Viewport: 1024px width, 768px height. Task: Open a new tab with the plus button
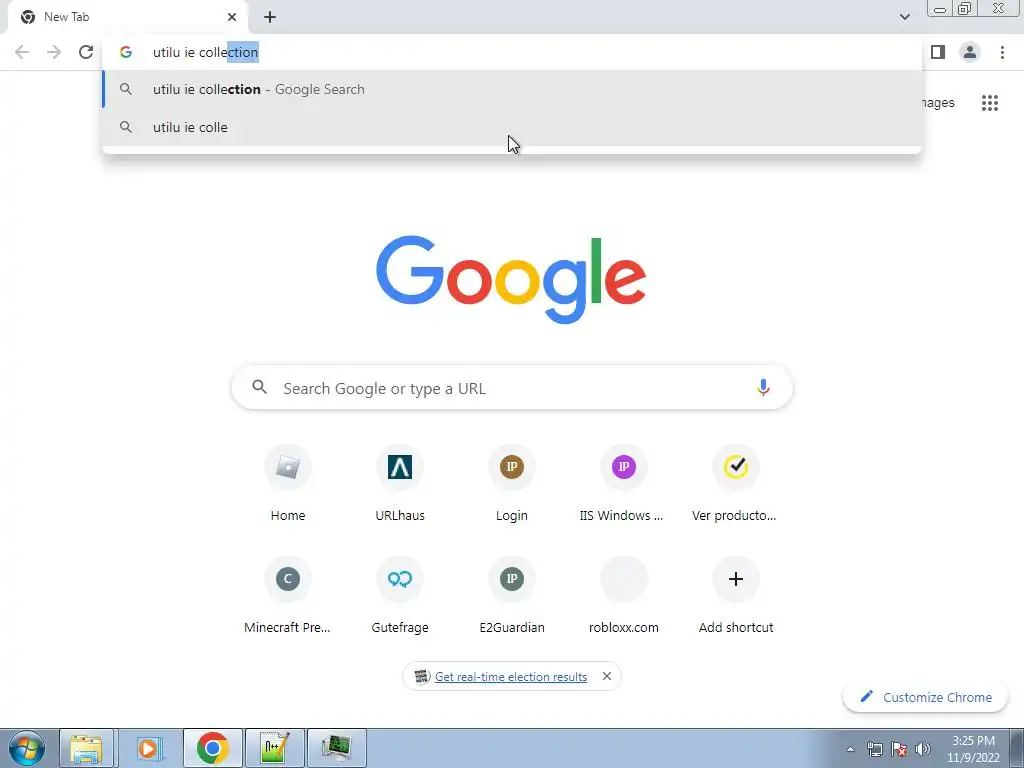270,17
